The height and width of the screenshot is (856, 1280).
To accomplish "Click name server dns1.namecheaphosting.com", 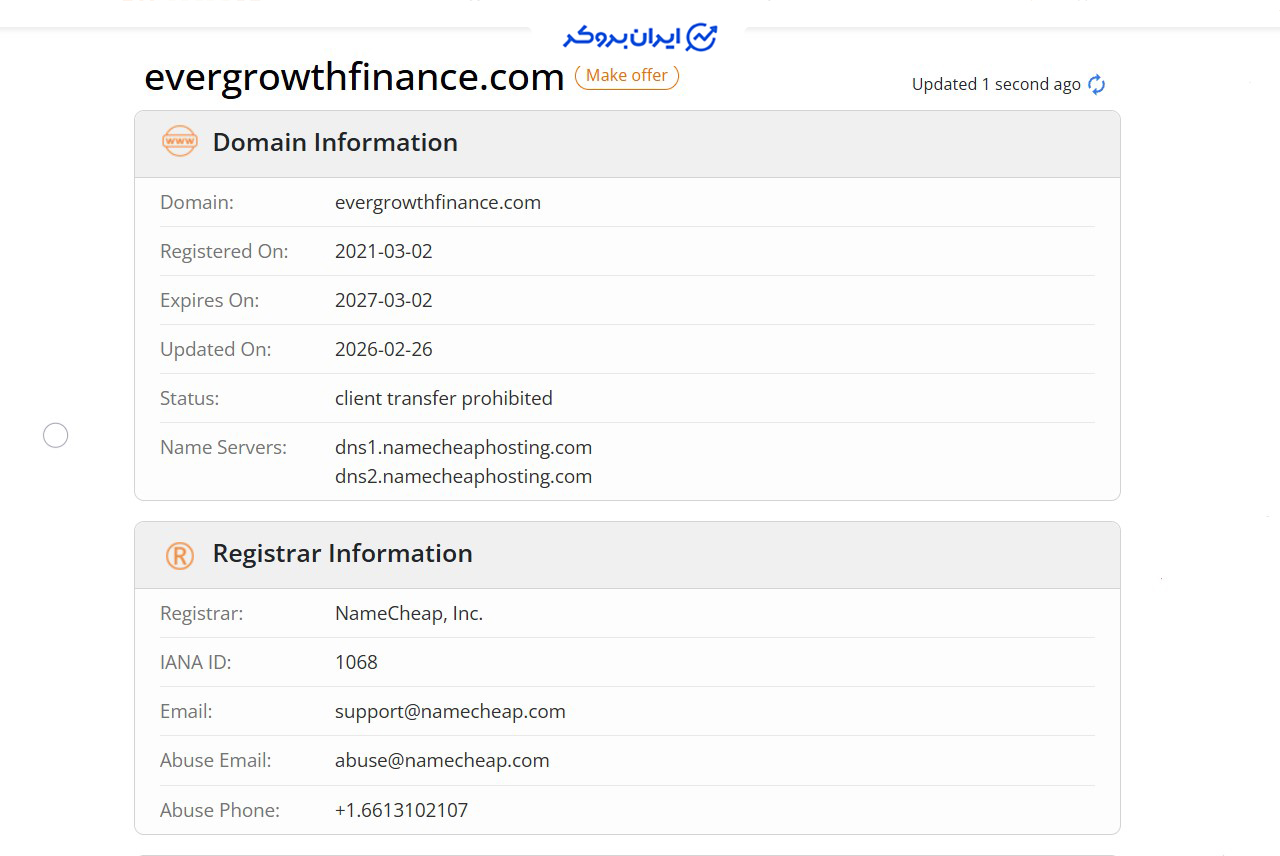I will pyautogui.click(x=464, y=447).
